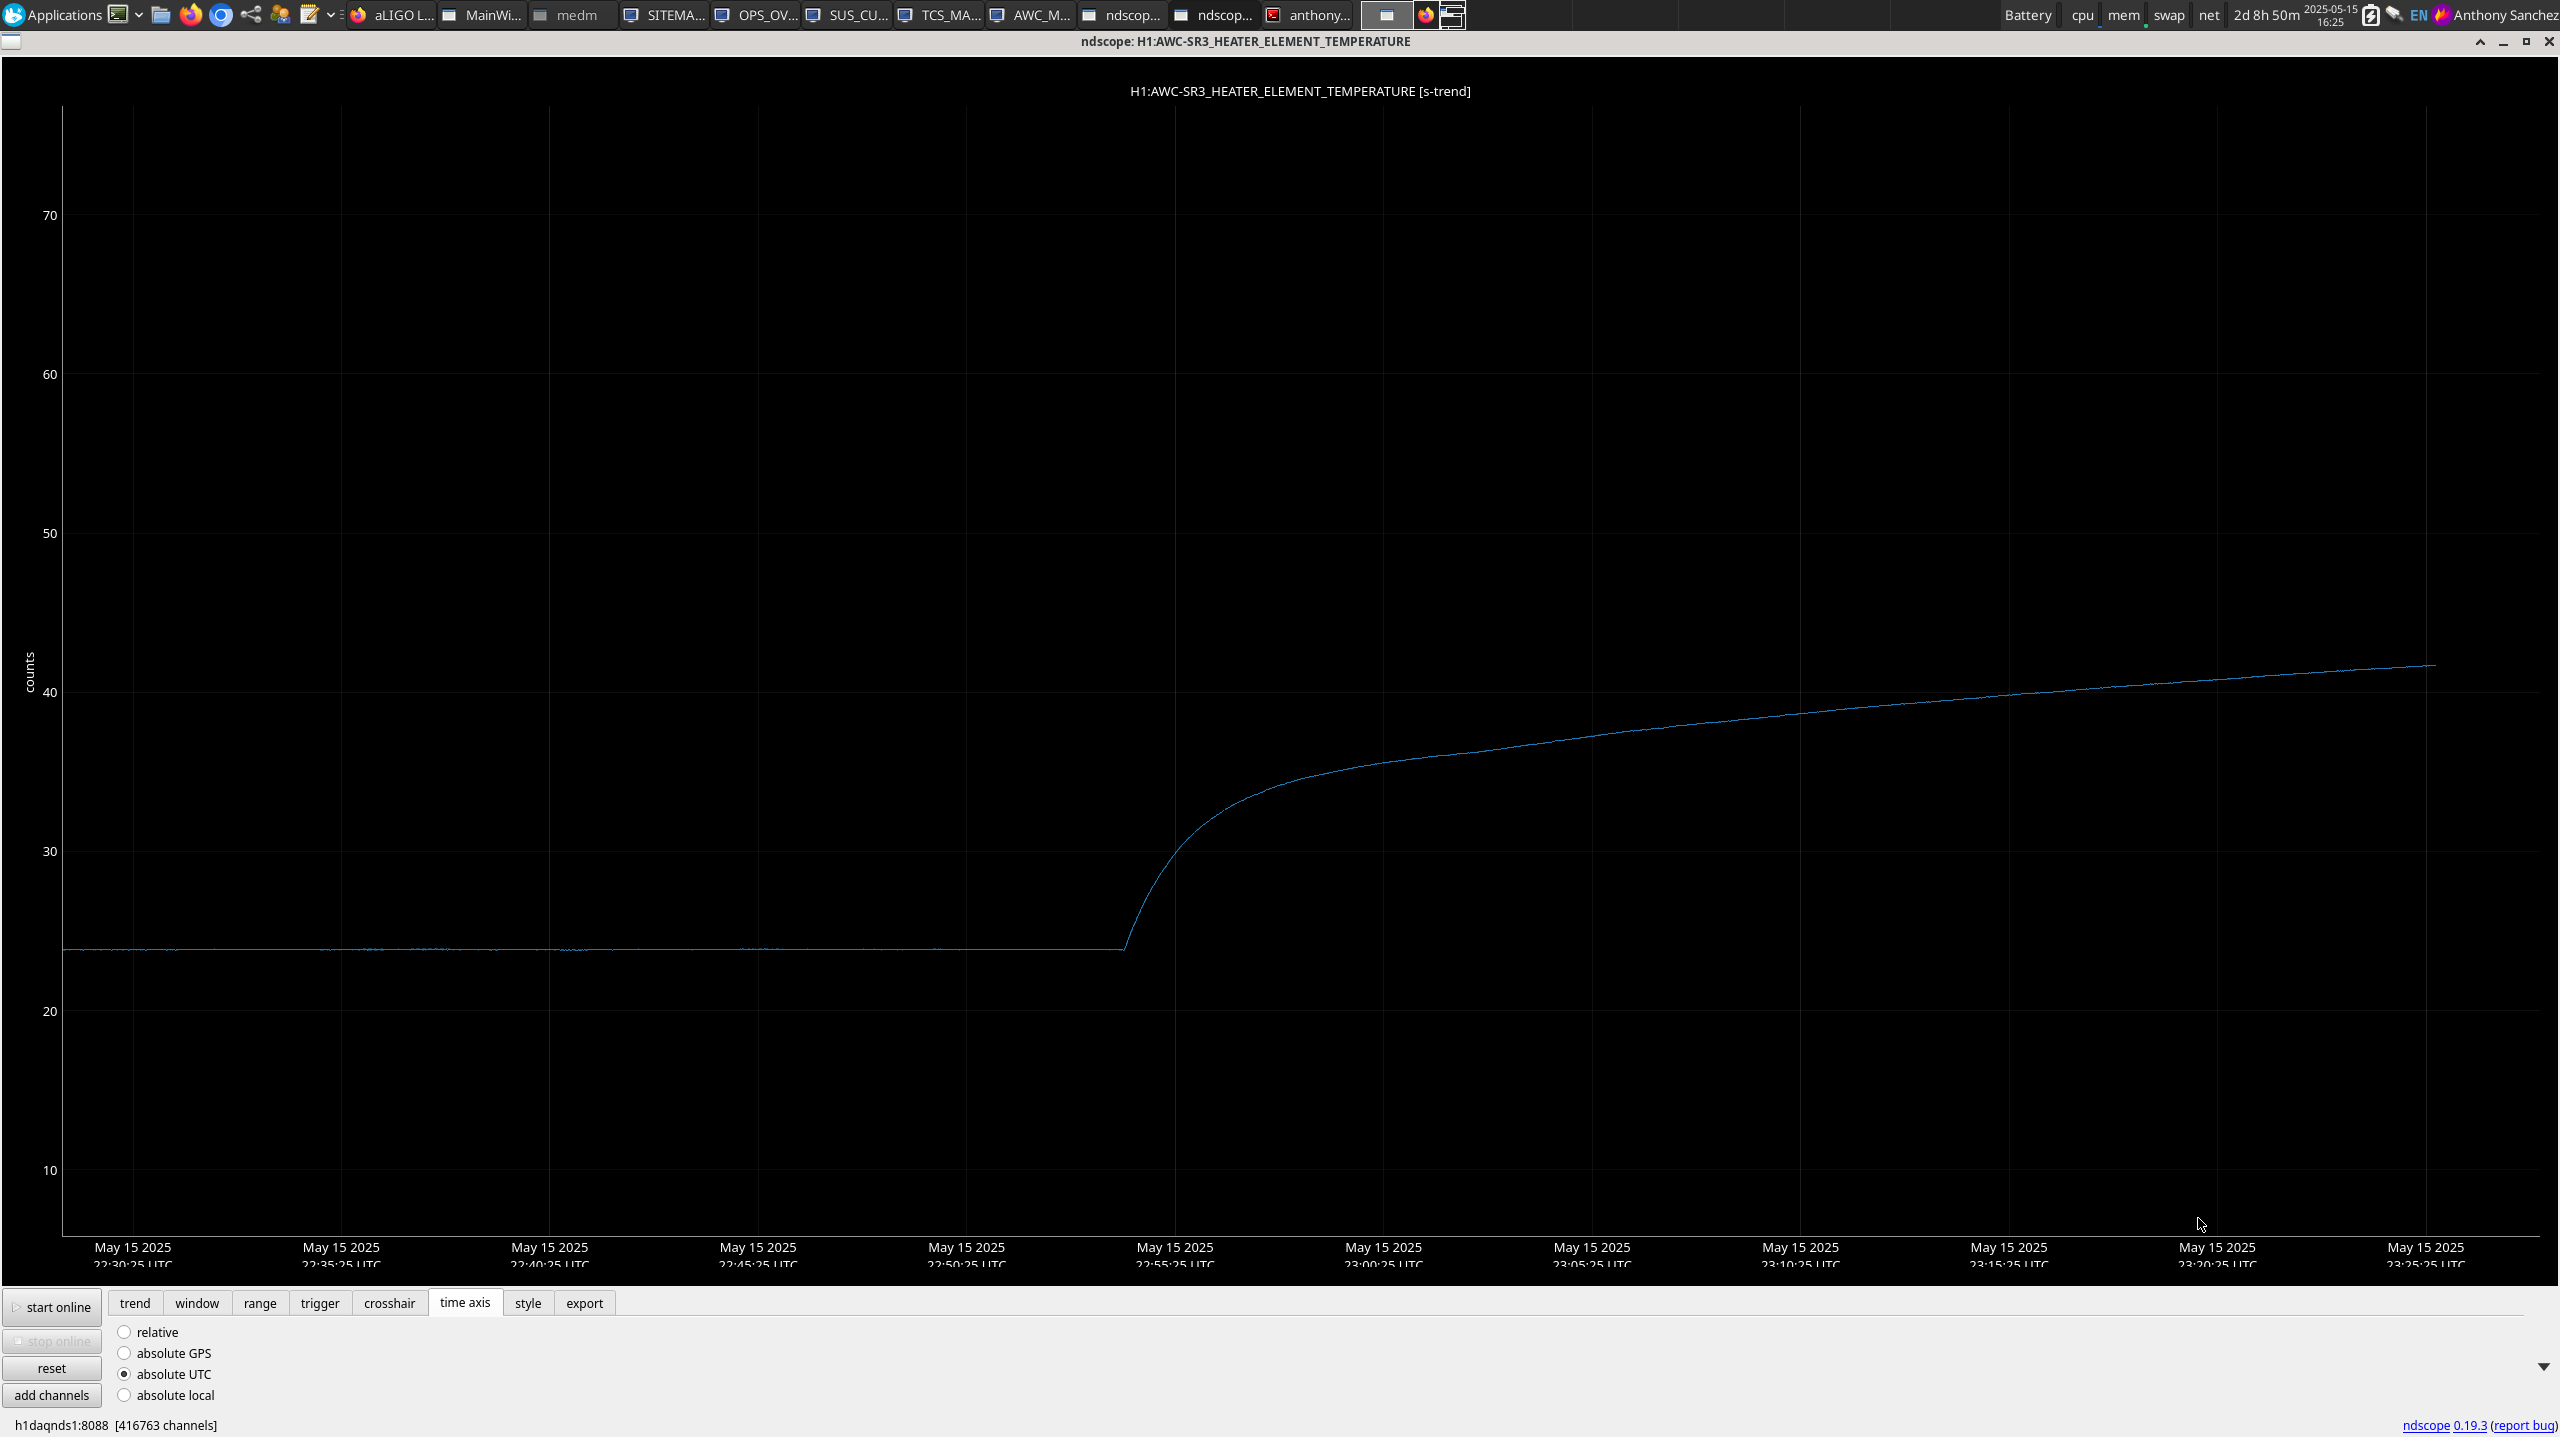Click the workspace switcher window thumbnail
Viewport: 2560px width, 1437px height.
pos(1386,15)
